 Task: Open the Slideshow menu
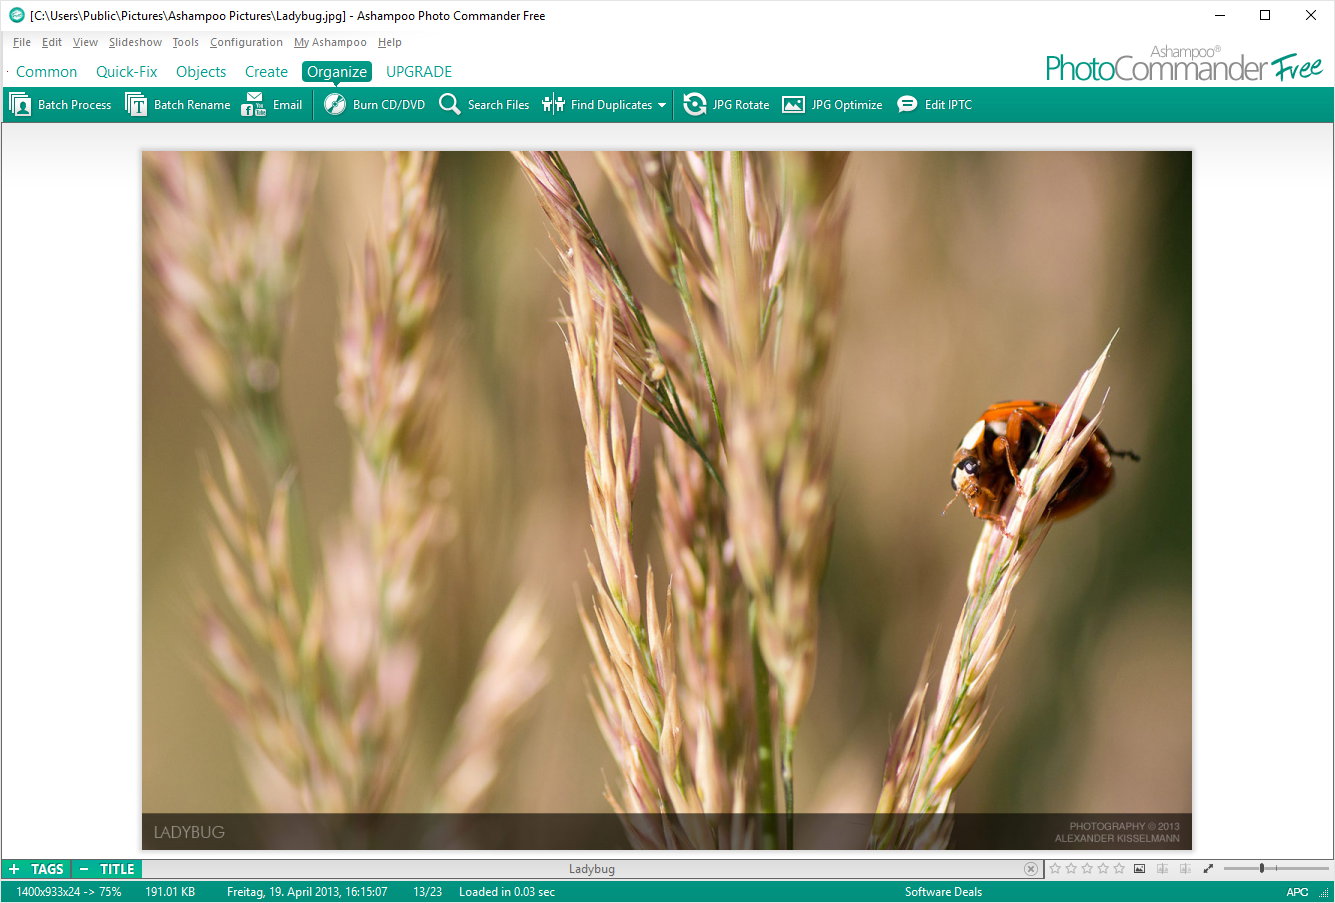click(135, 42)
